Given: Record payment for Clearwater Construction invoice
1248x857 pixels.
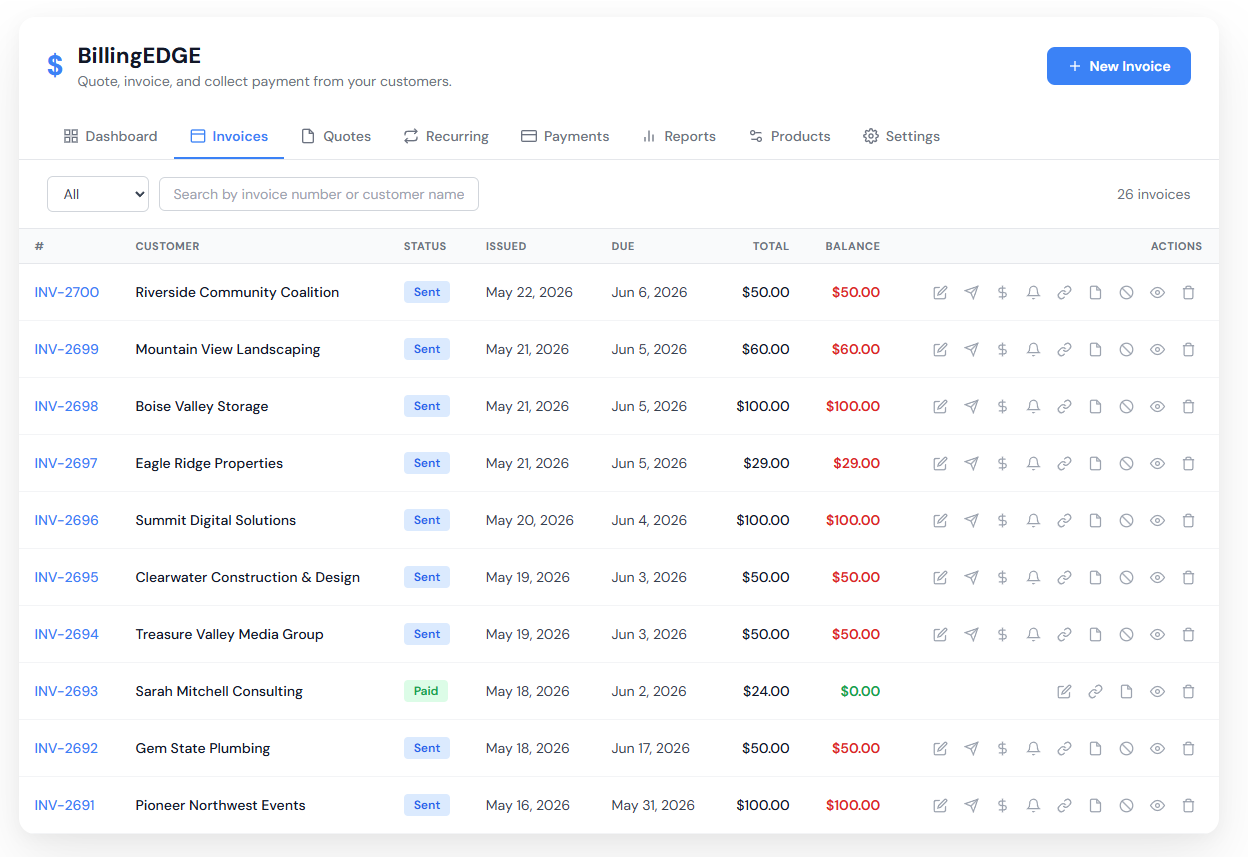Looking at the screenshot, I should point(1002,578).
